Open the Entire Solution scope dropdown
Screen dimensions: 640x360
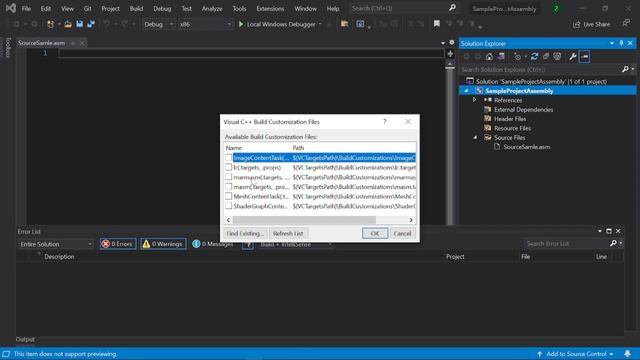pos(56,244)
